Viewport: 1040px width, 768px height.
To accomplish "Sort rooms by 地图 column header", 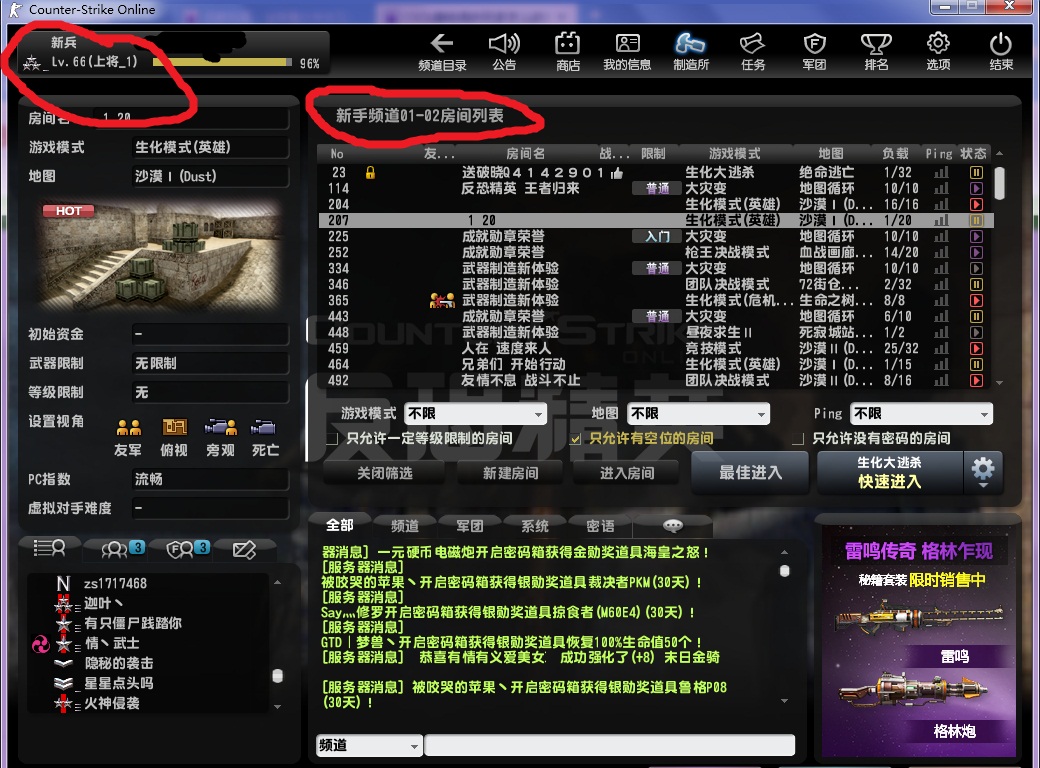I will pyautogui.click(x=830, y=154).
